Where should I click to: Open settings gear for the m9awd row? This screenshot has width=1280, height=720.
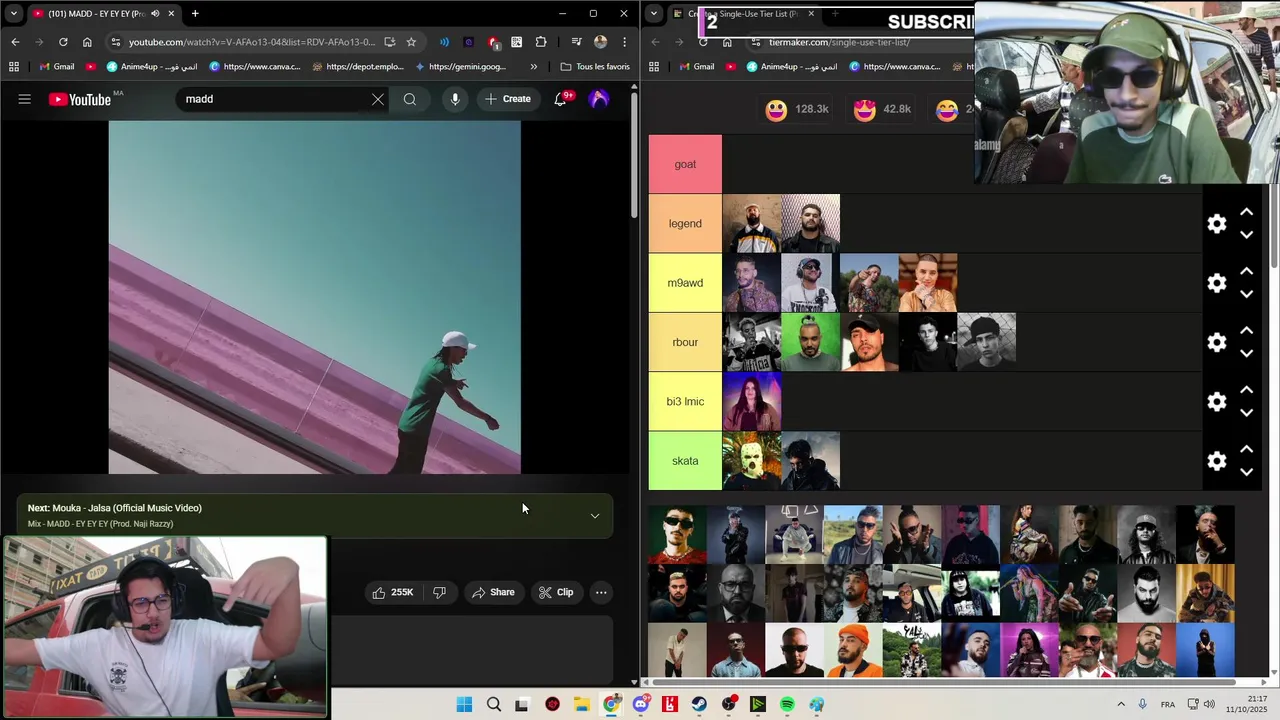coord(1217,283)
